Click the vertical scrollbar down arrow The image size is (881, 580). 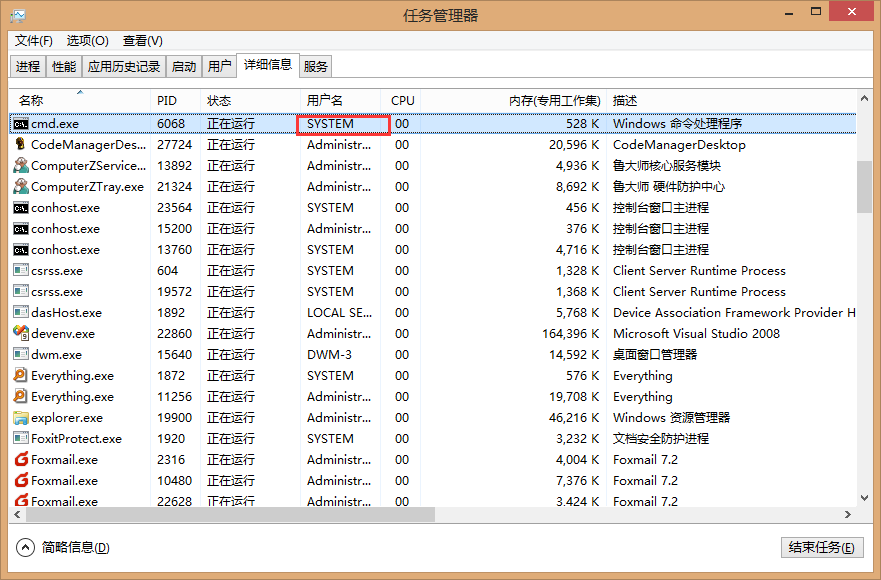[864, 498]
